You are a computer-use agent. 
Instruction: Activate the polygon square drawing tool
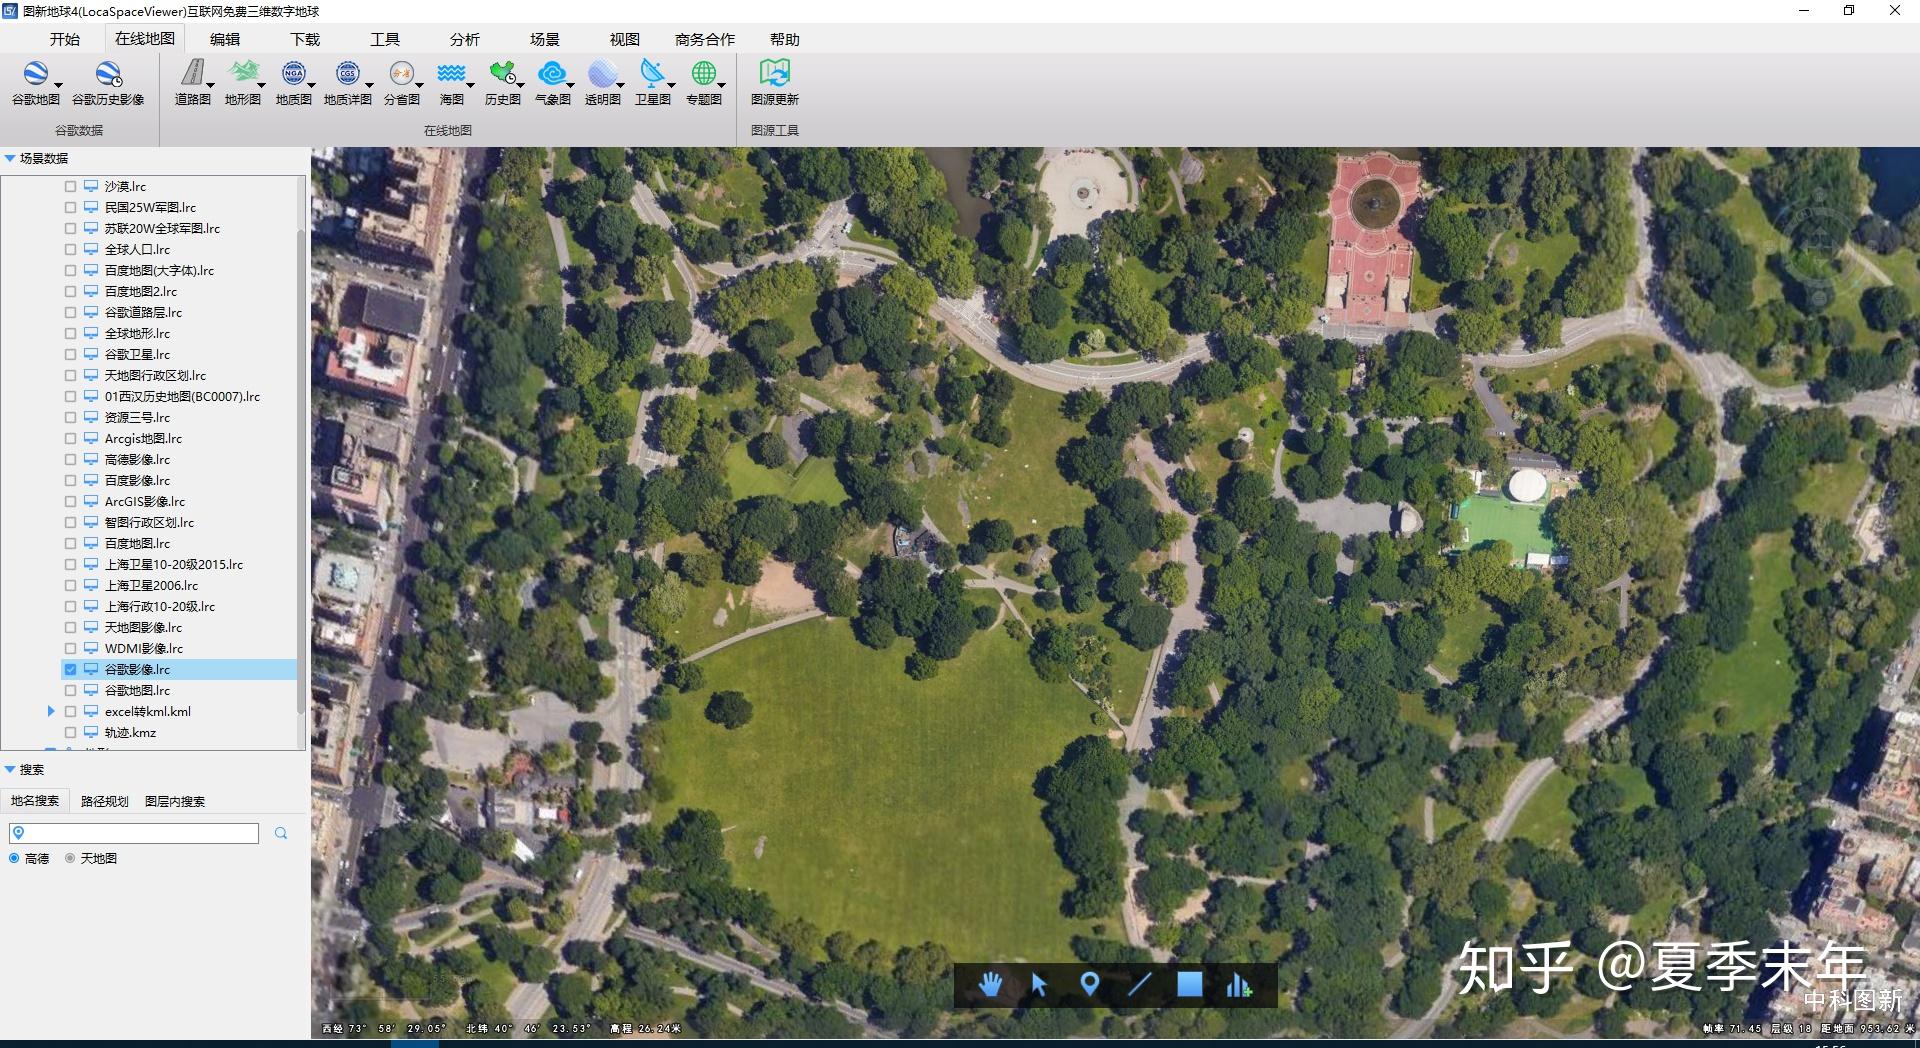point(1189,985)
